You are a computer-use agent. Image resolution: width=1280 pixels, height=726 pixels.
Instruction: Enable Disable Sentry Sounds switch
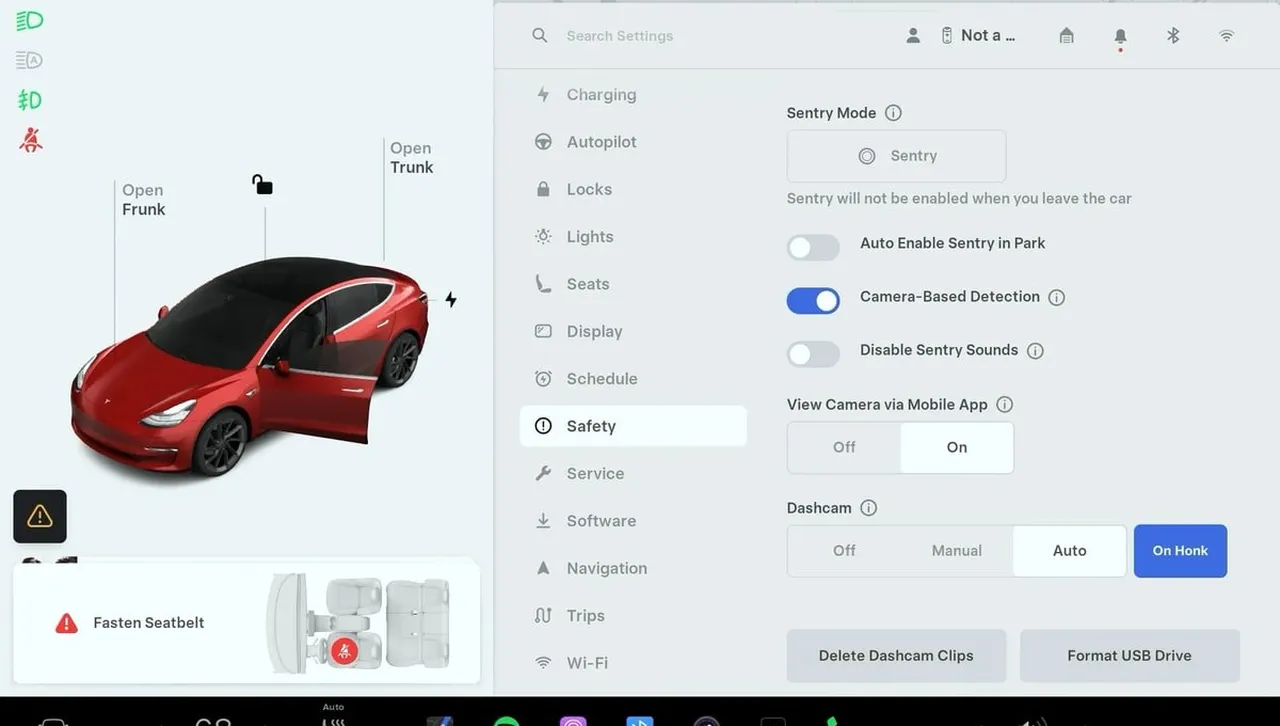[x=813, y=354]
